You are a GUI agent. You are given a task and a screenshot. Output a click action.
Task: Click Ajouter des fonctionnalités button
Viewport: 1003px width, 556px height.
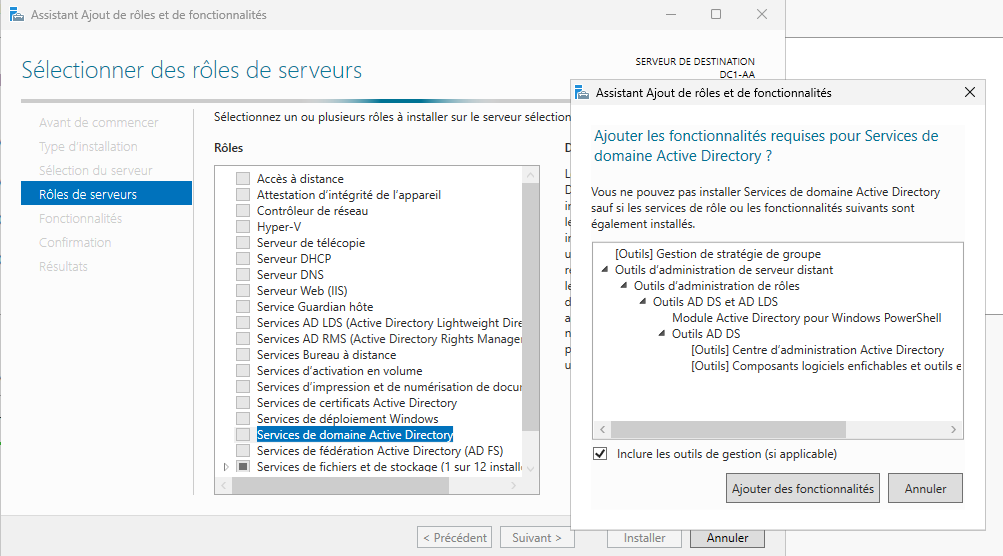point(803,488)
